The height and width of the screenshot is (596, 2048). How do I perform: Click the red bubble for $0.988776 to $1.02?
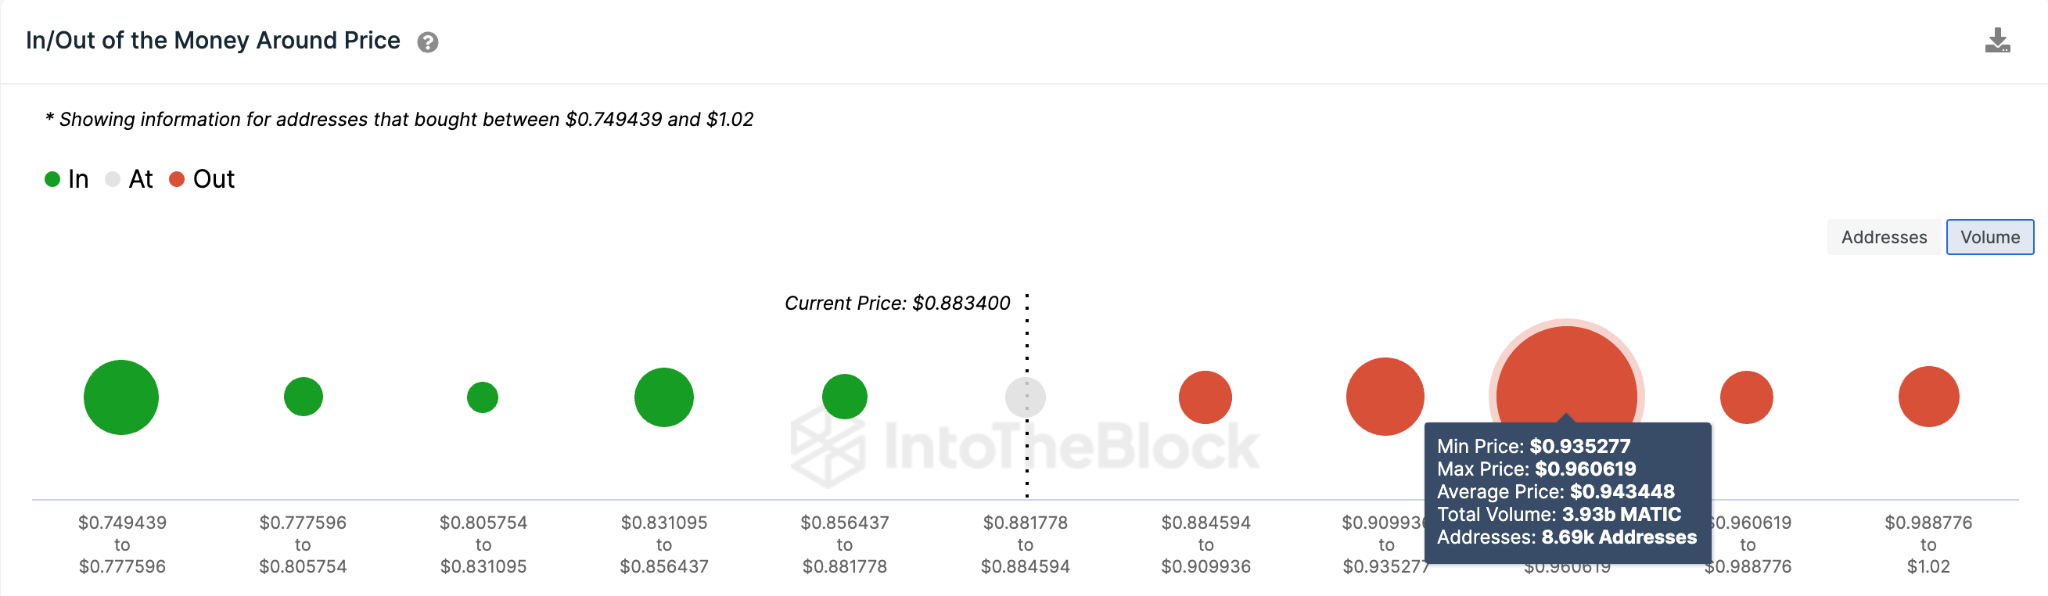pyautogui.click(x=1928, y=397)
